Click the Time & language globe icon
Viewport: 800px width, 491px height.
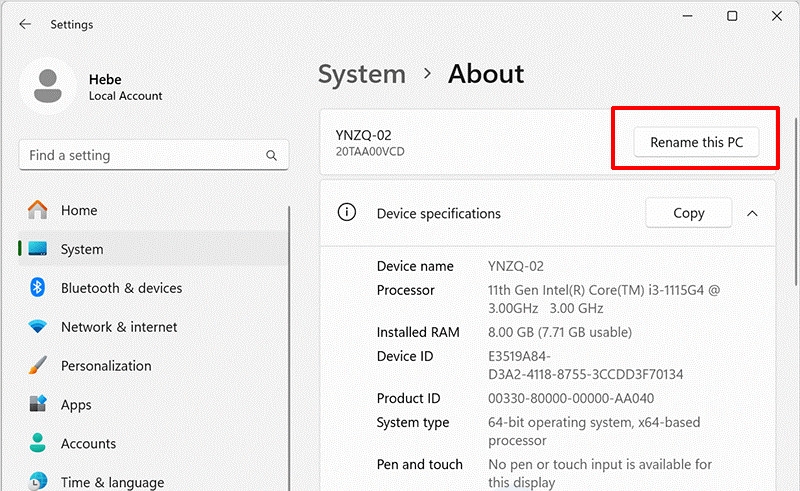[38, 481]
